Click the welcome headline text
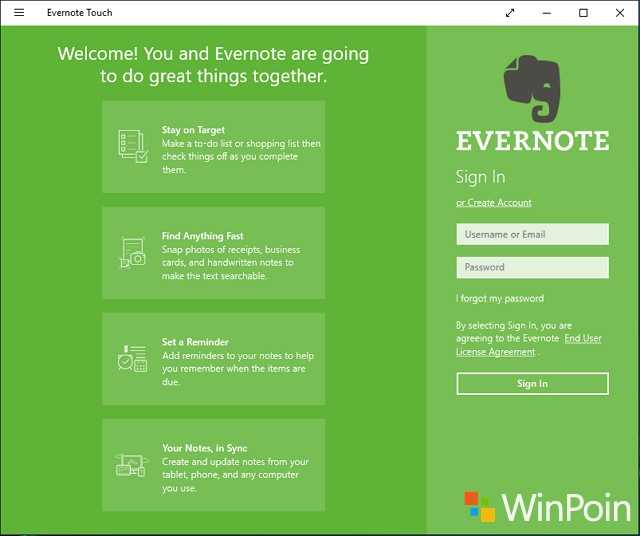Screen dimensions: 640x536 point(213,65)
